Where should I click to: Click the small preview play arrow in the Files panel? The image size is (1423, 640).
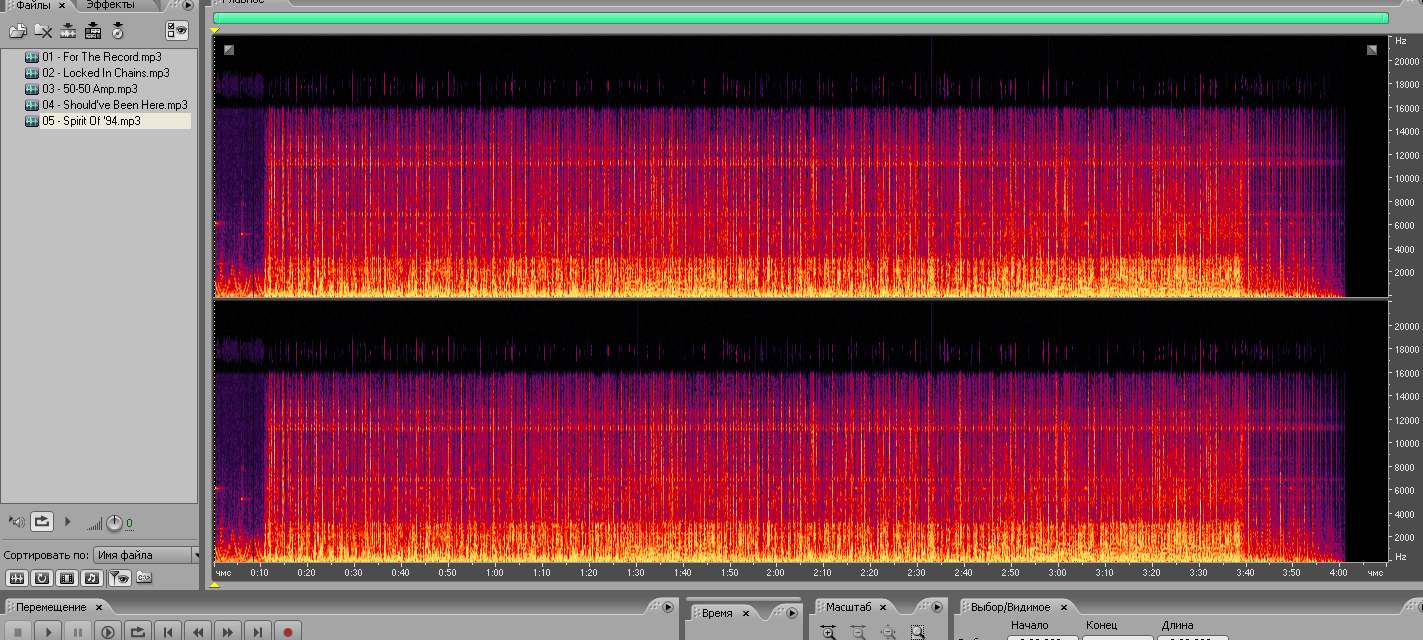pos(68,521)
